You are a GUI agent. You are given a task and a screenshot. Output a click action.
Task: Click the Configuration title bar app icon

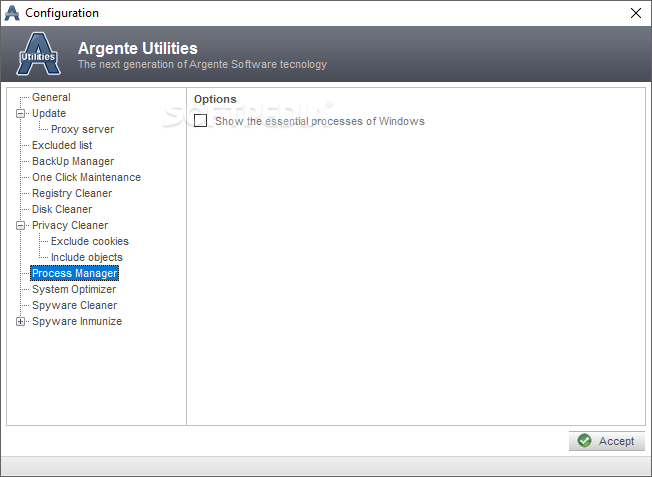tap(12, 13)
